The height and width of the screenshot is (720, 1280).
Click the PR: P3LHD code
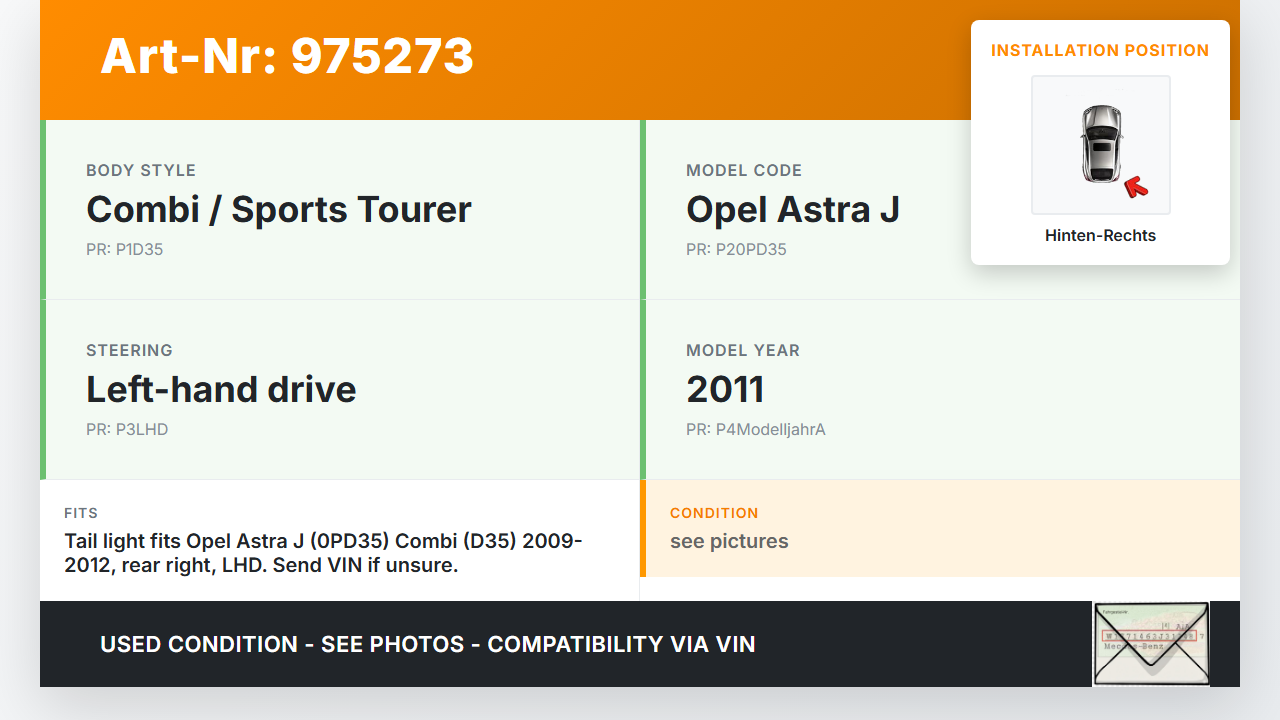coord(127,430)
